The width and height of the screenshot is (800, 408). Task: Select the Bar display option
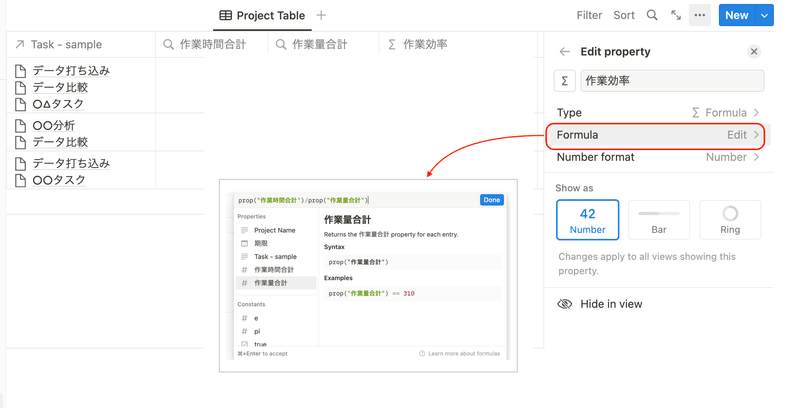coord(659,220)
